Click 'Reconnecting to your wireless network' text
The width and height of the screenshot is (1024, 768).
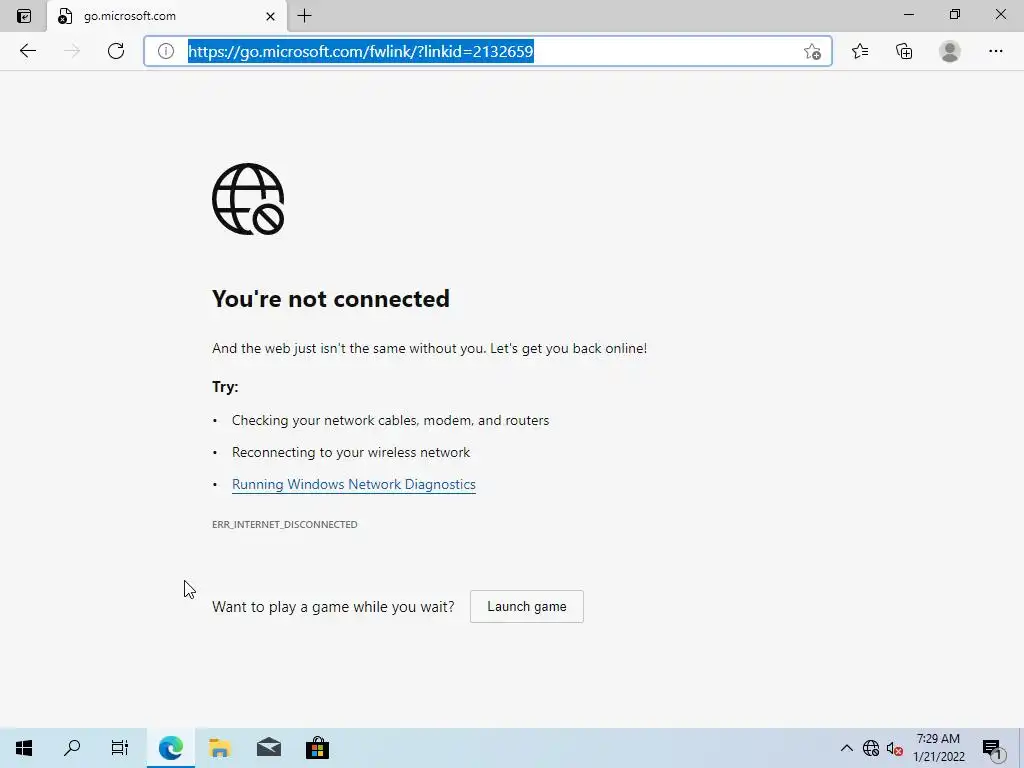click(351, 453)
